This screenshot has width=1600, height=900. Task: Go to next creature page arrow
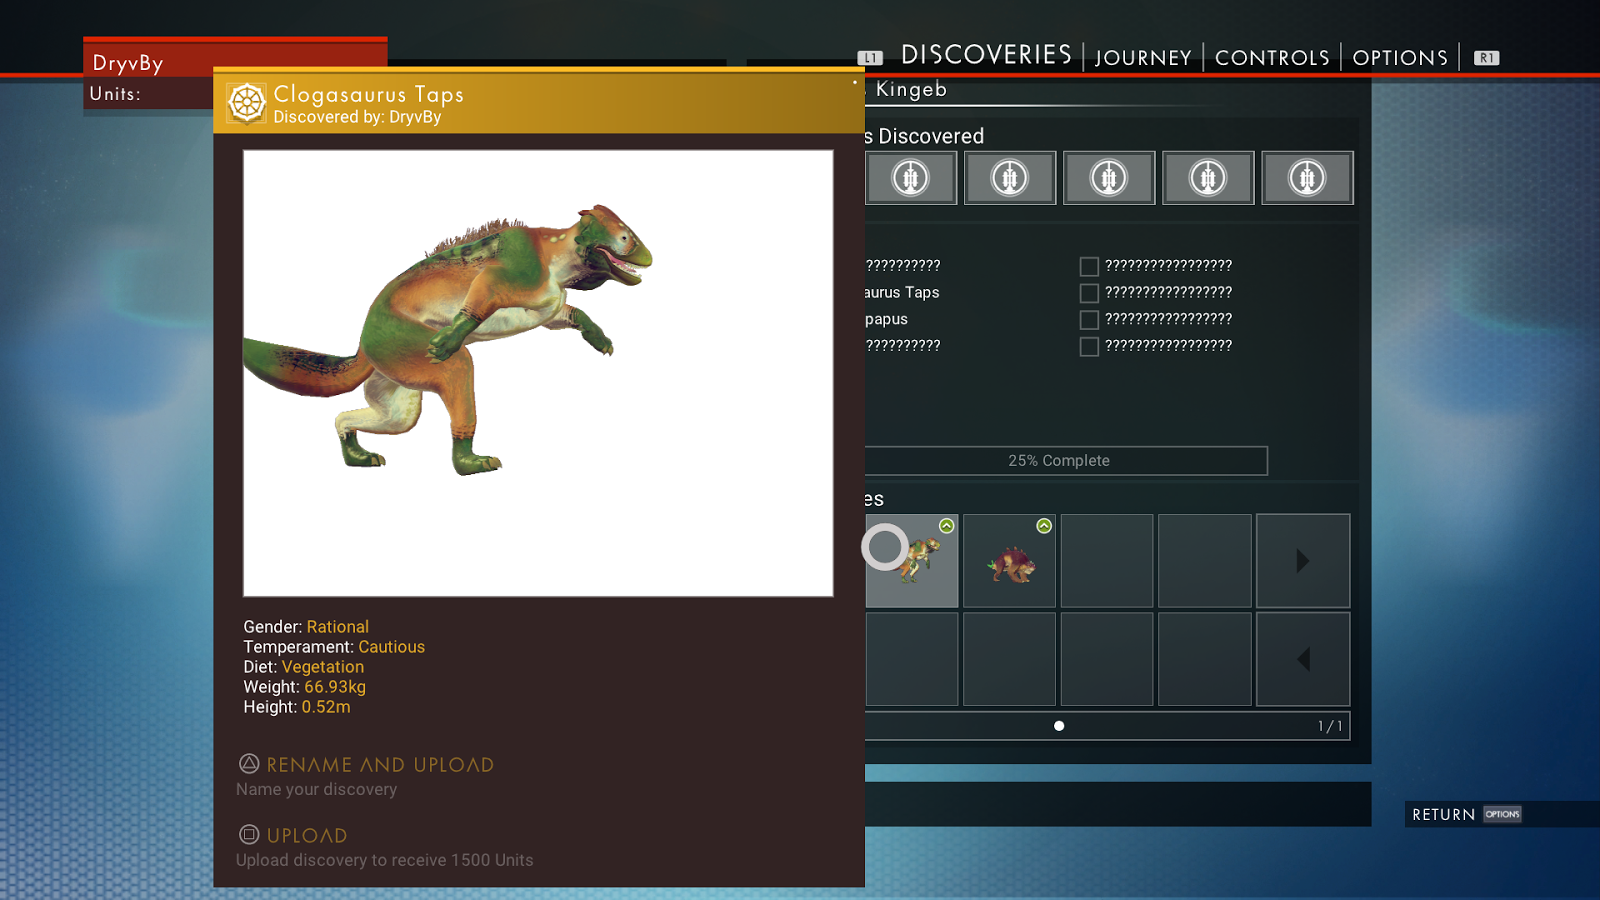point(1303,561)
